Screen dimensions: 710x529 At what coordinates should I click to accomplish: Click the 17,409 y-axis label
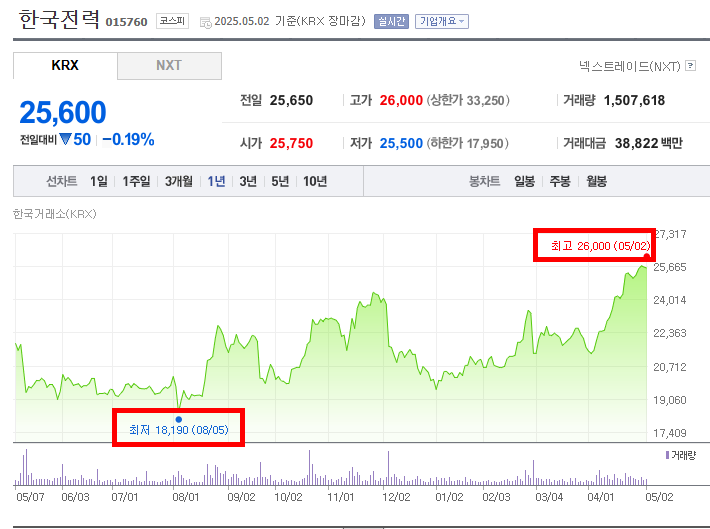coord(670,433)
